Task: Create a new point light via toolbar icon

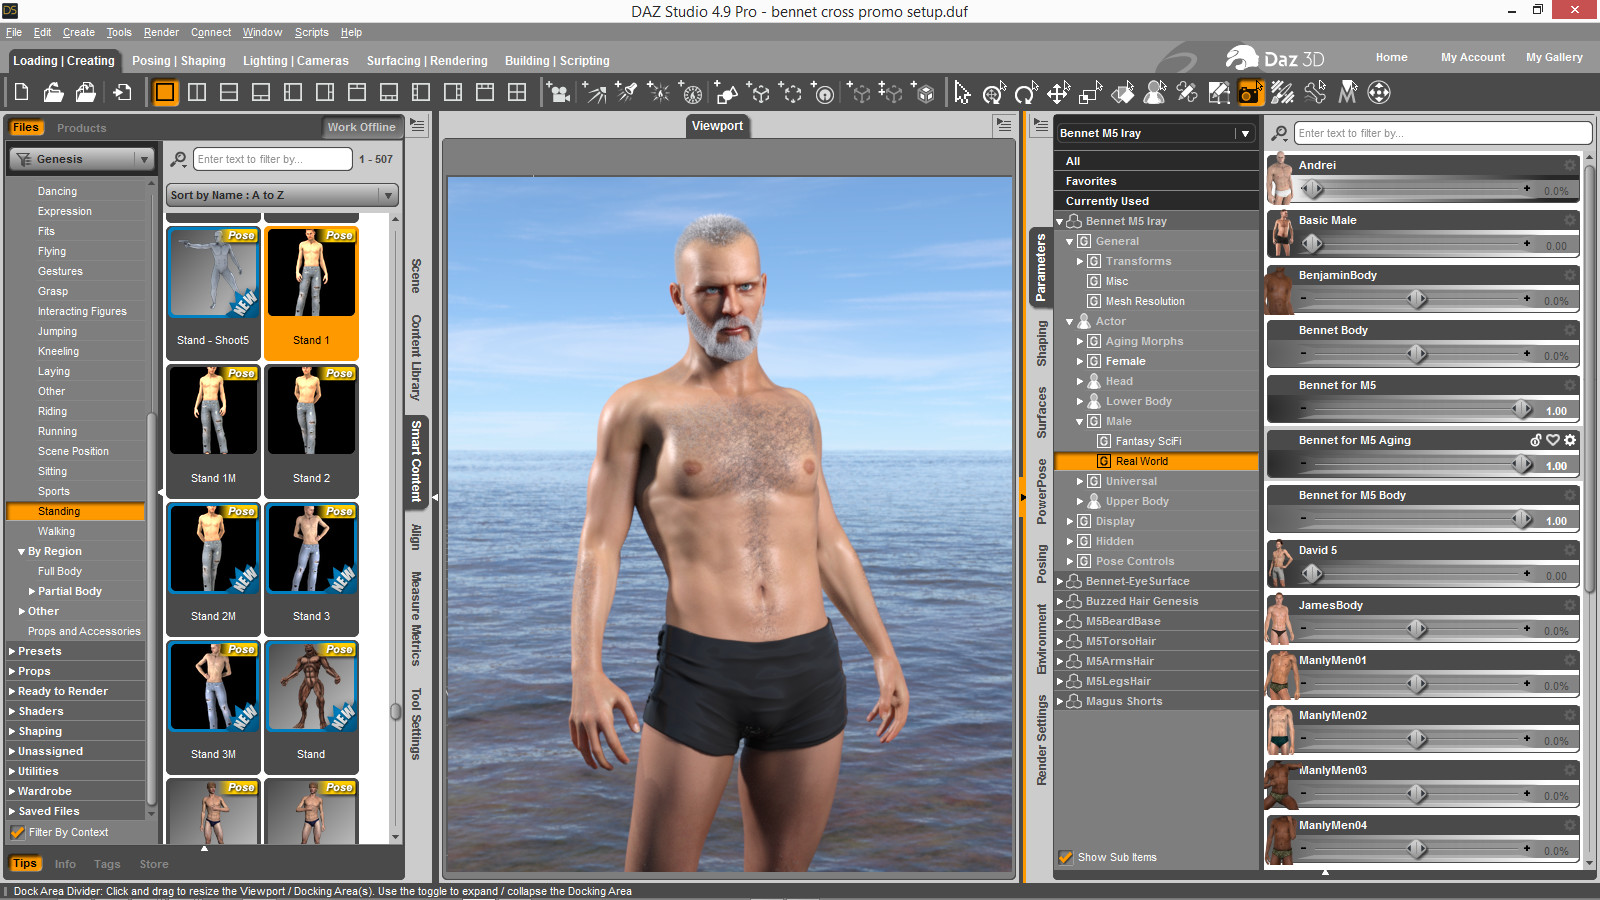Action: (659, 93)
